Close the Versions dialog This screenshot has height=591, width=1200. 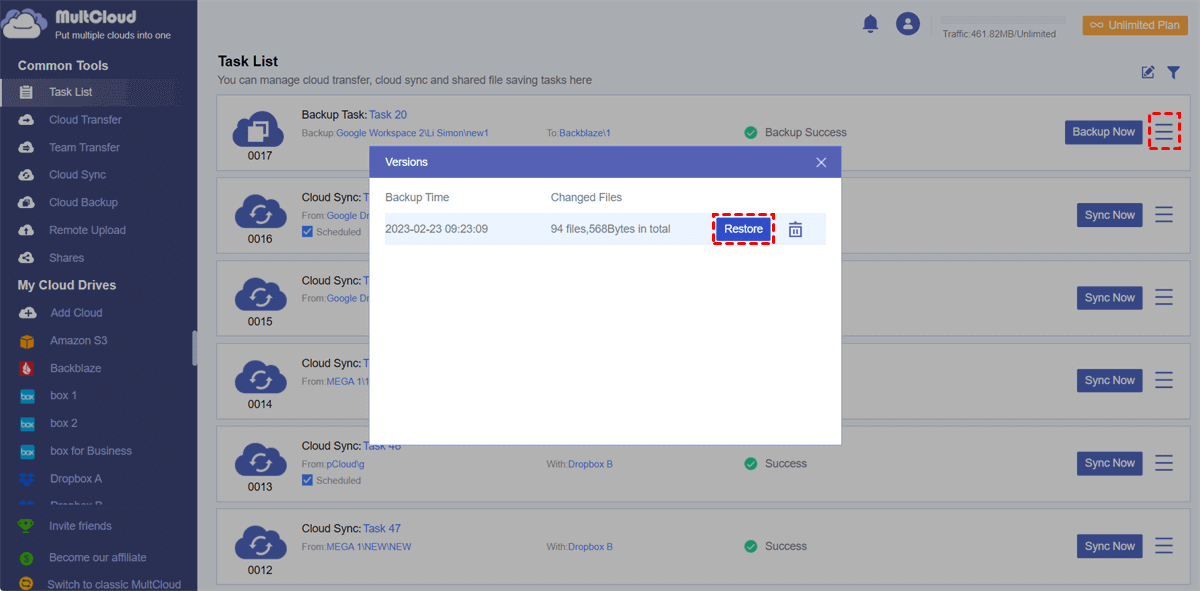click(821, 162)
